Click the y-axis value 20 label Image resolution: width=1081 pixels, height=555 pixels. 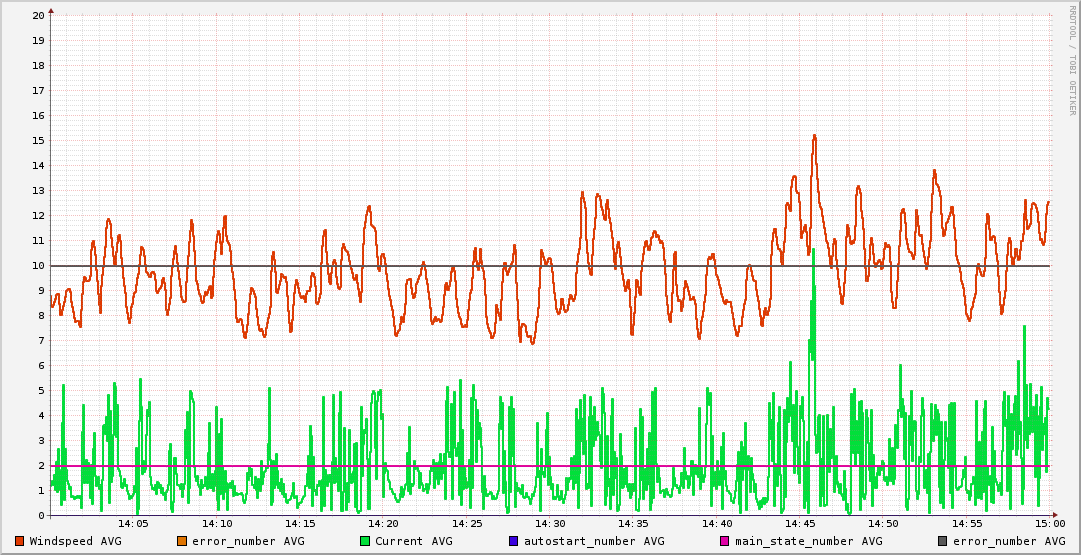(x=38, y=16)
